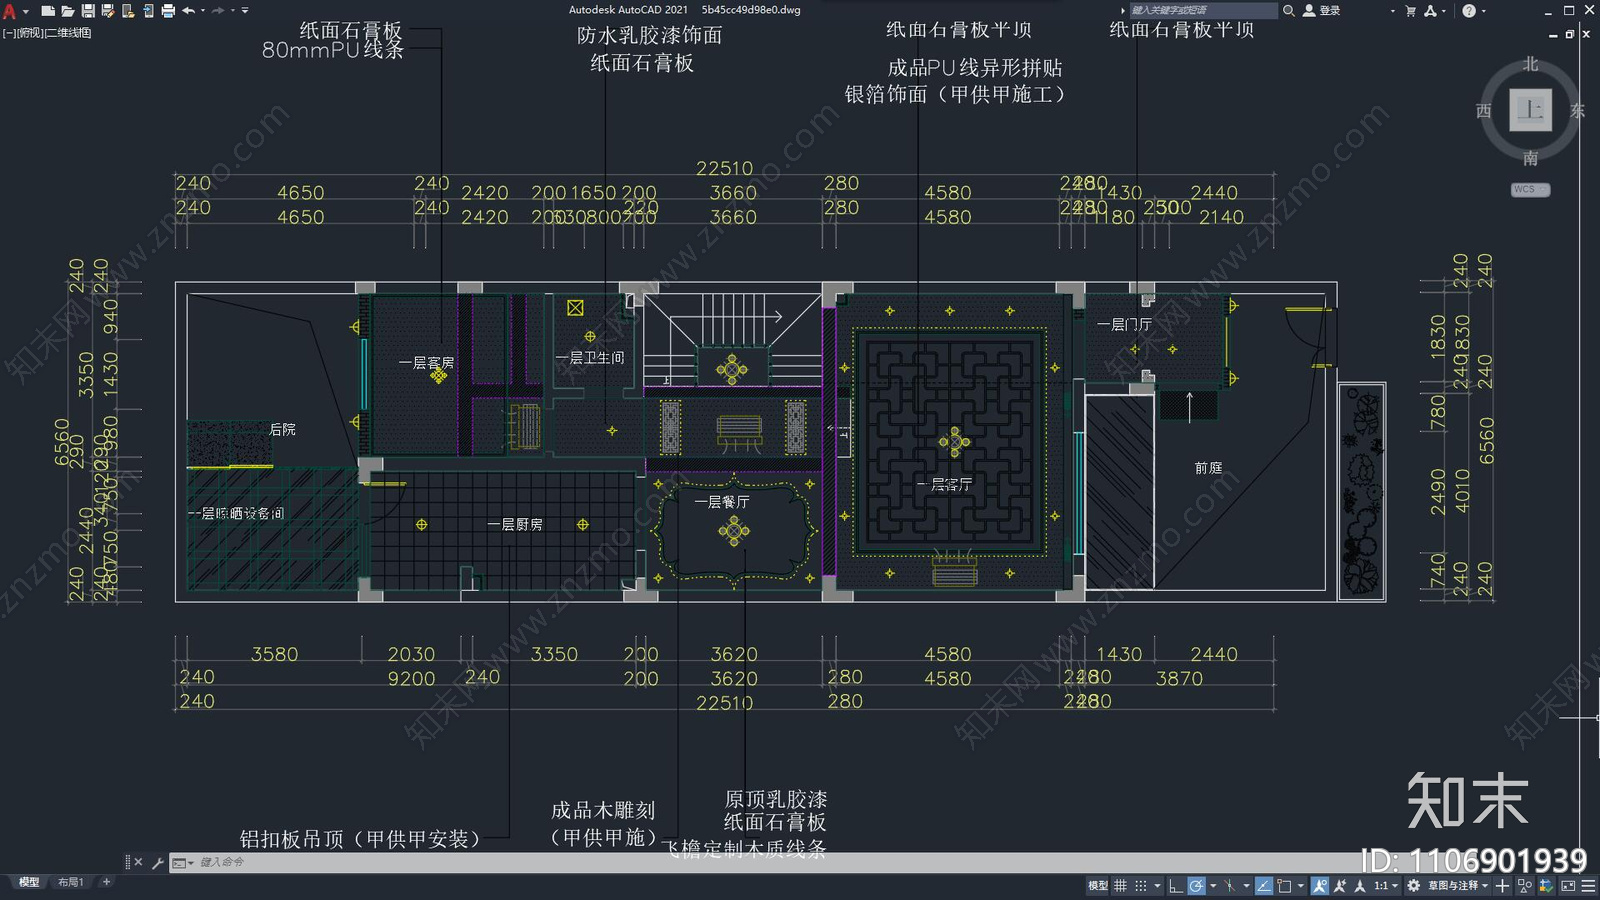
Task: Toggle MODEL space status button
Action: 1098,885
